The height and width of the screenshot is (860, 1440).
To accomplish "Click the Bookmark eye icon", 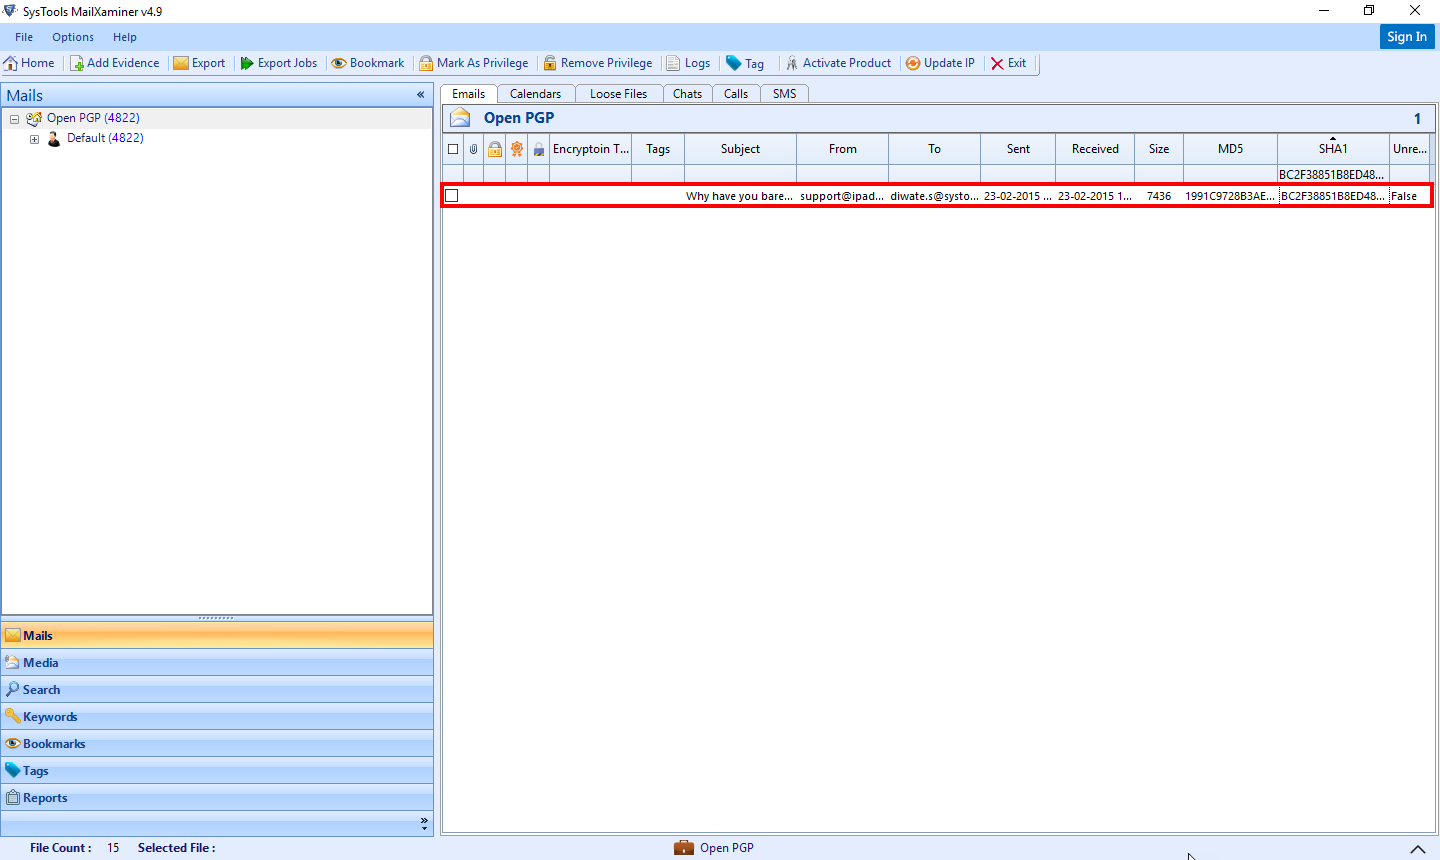I will tap(339, 63).
